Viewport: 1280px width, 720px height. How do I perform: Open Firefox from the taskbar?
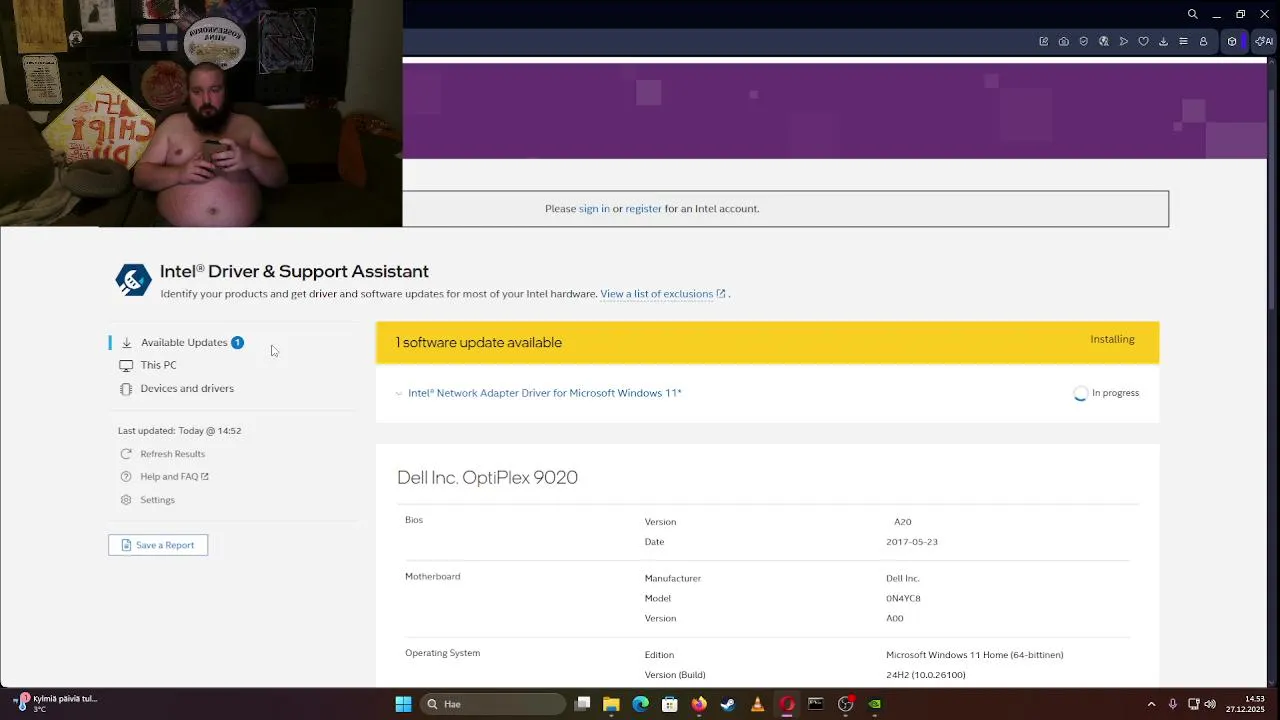[698, 704]
